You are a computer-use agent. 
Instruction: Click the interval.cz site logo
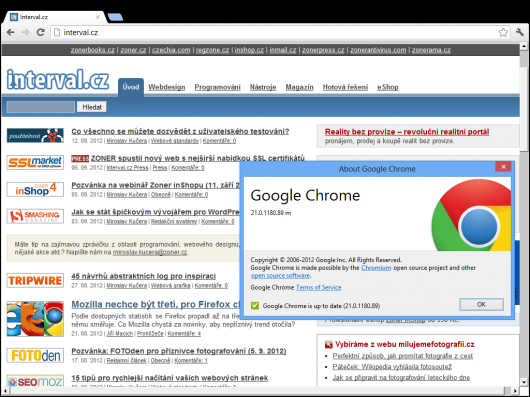pos(58,80)
